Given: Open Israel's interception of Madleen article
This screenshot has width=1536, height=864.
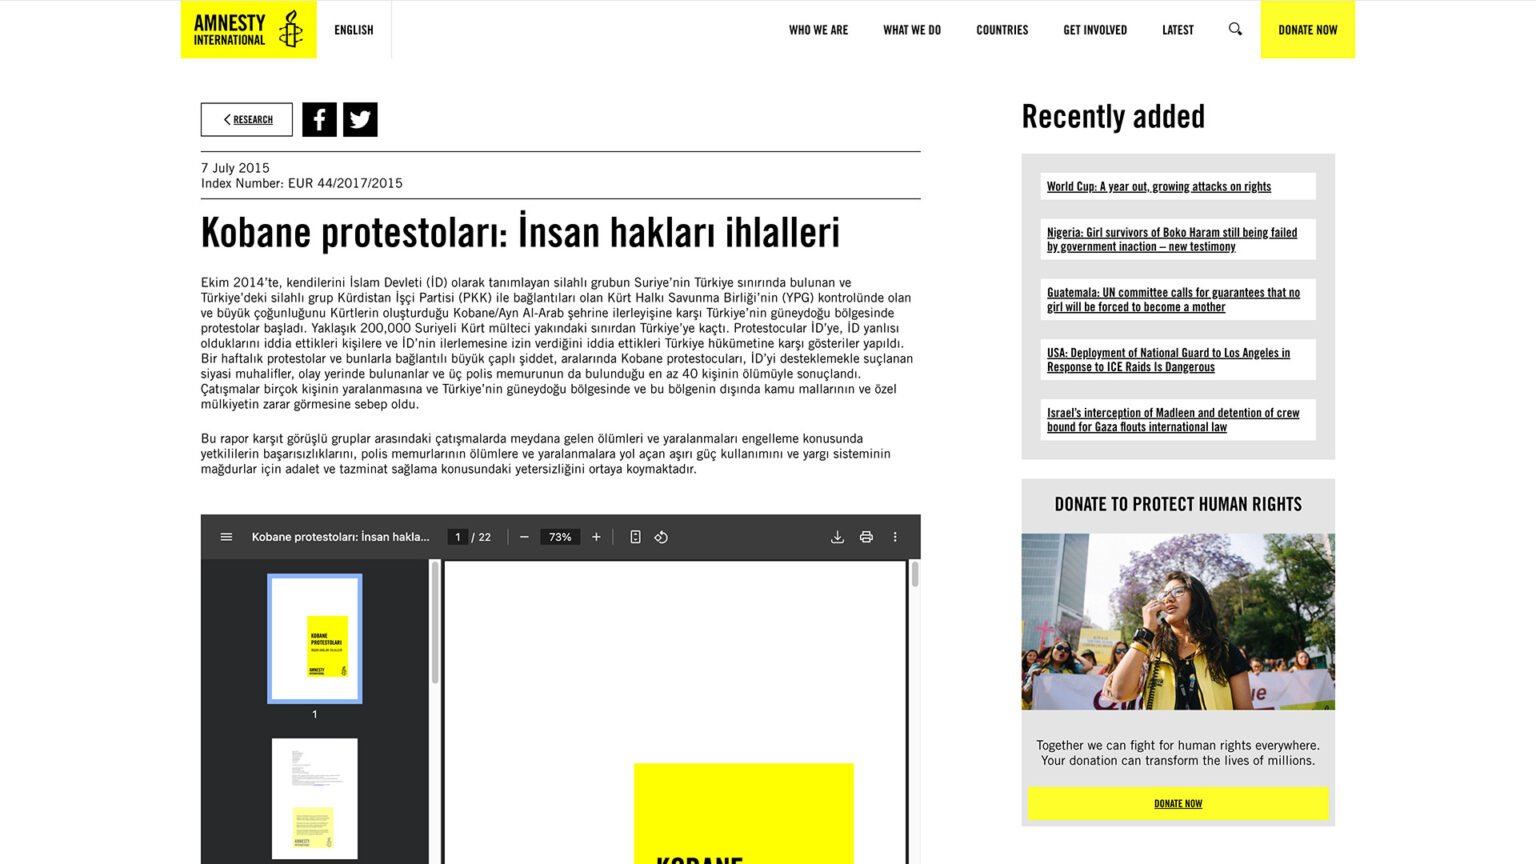Looking at the screenshot, I should point(1173,420).
